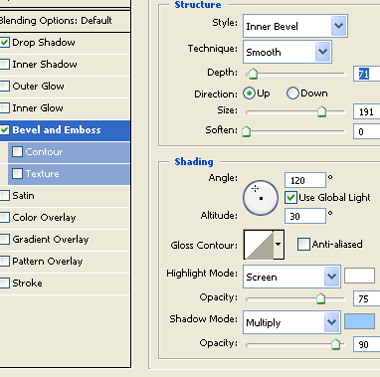The width and height of the screenshot is (380, 377).
Task: Enable the Inner Glow checkbox
Action: coord(5,108)
